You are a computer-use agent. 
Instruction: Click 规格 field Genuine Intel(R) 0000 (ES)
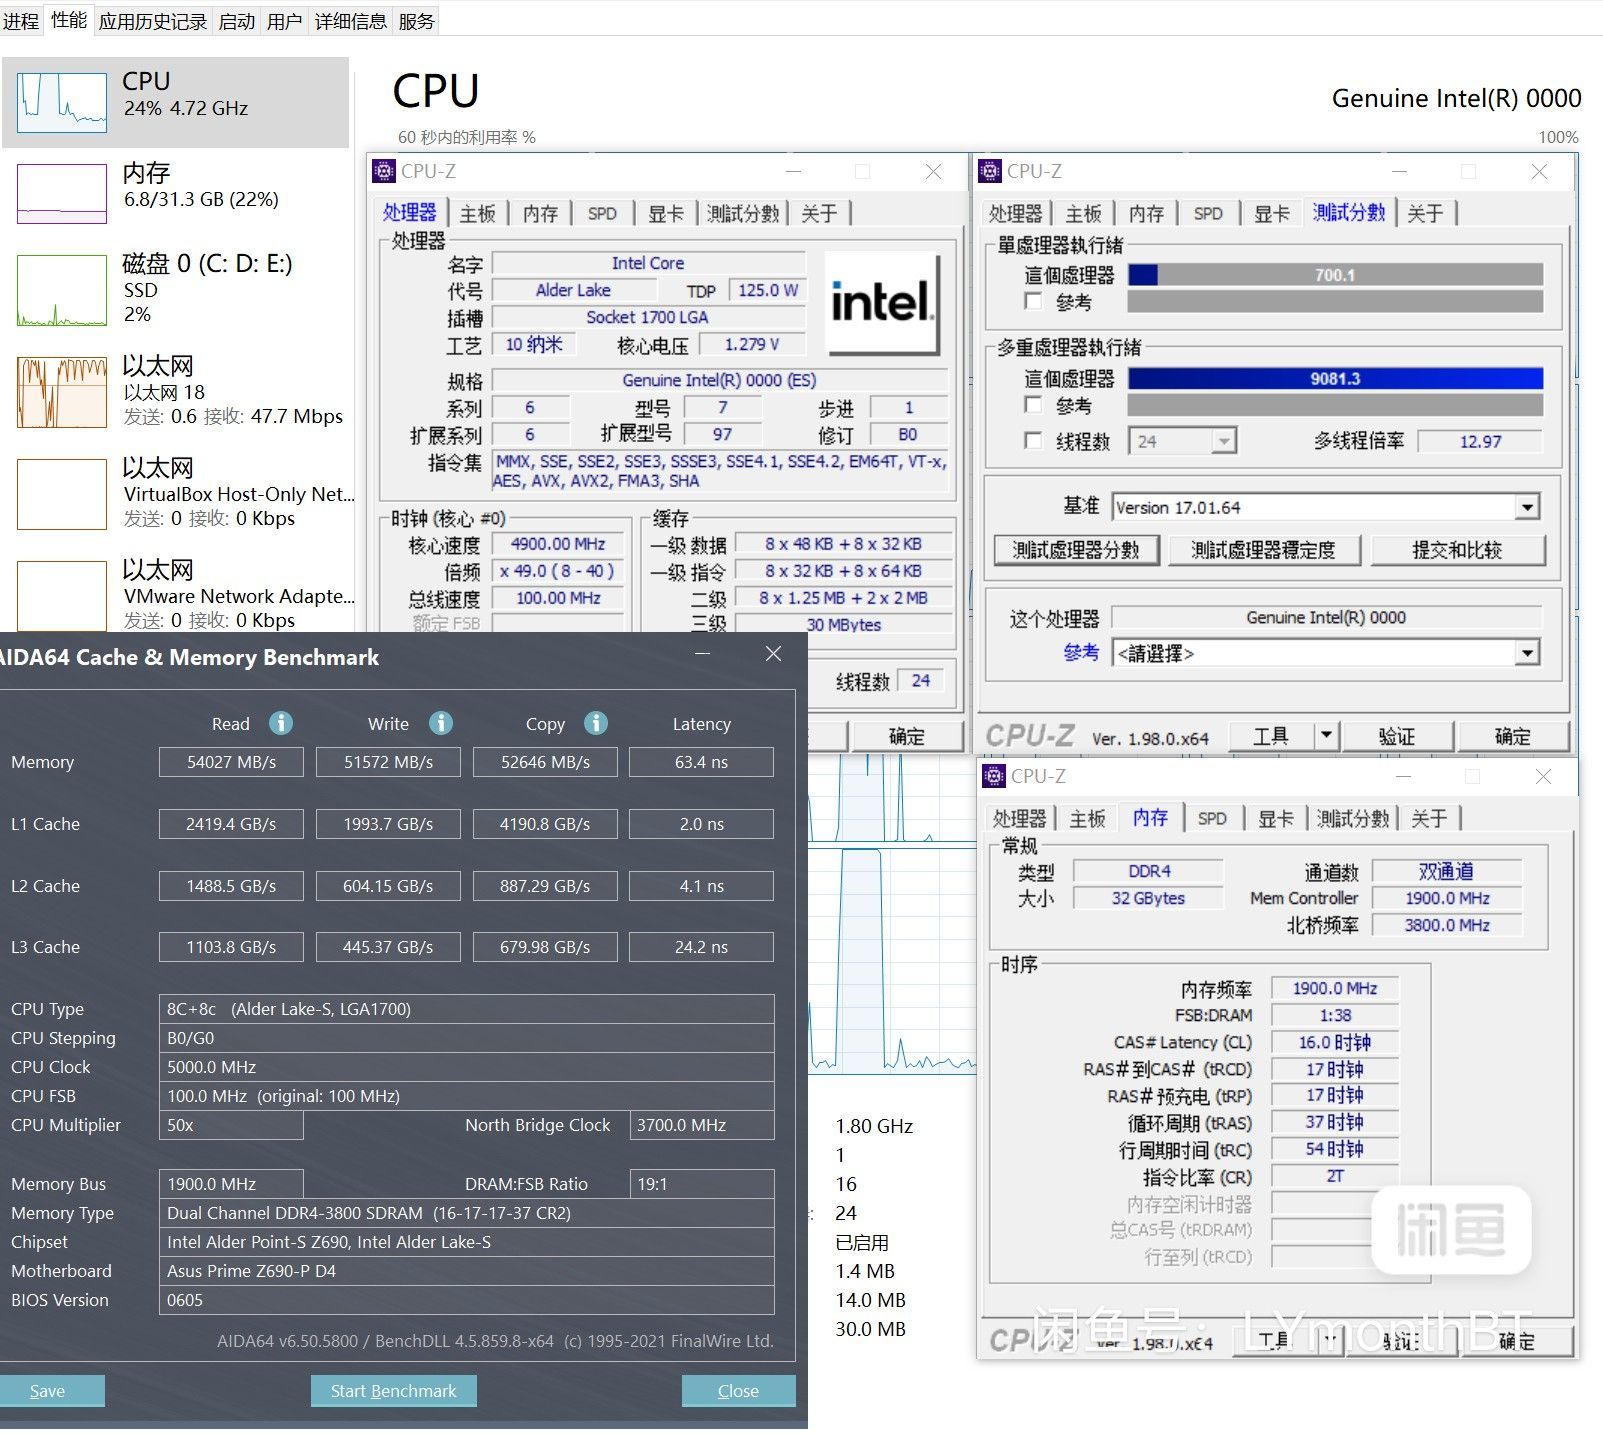click(x=719, y=380)
